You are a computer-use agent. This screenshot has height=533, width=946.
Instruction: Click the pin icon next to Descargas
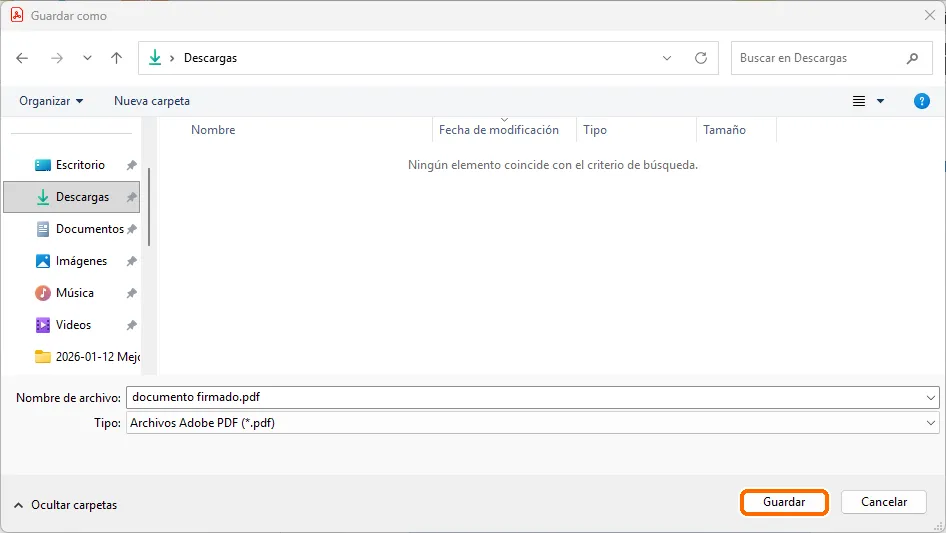[x=132, y=197]
